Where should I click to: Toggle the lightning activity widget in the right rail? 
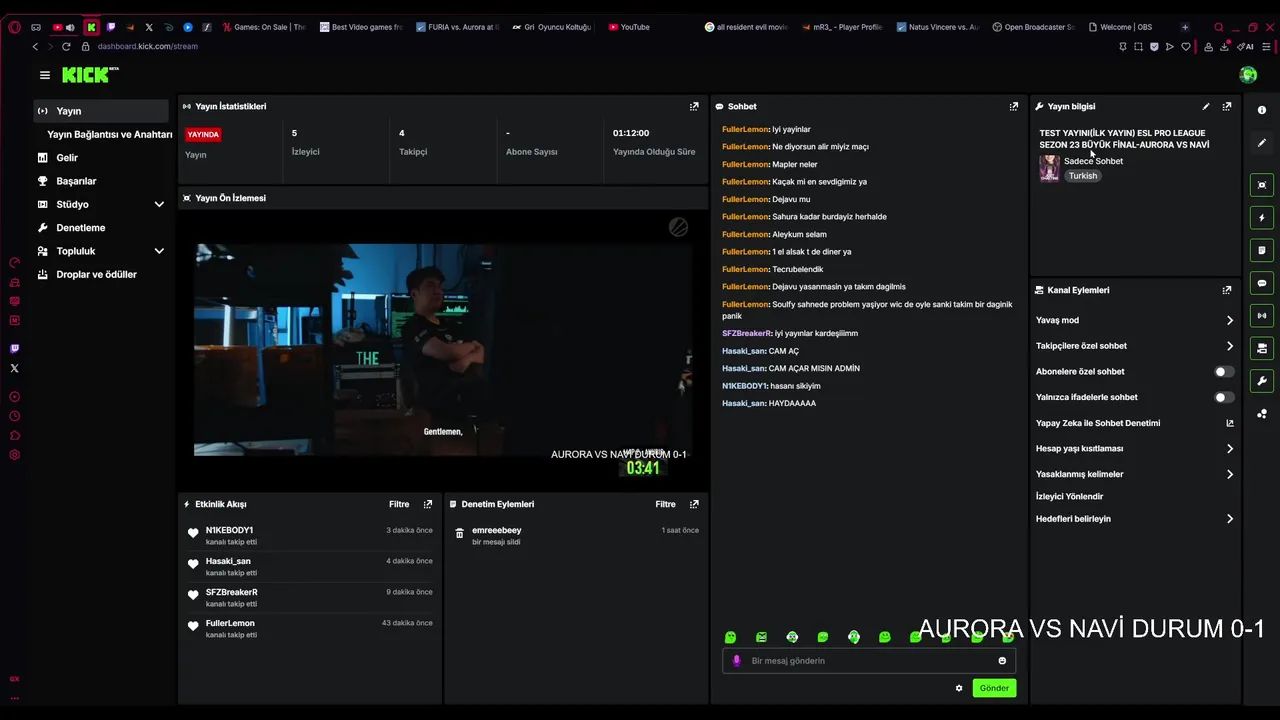click(x=1262, y=218)
